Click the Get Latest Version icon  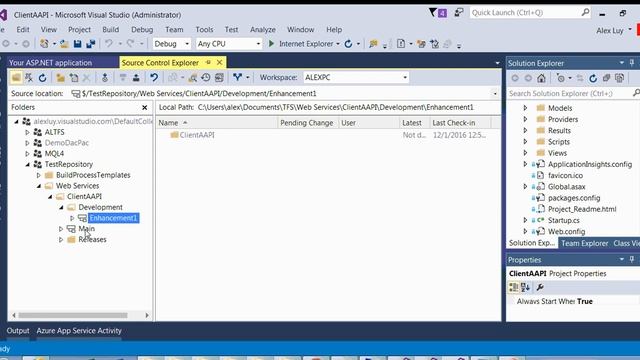pyautogui.click(x=104, y=78)
